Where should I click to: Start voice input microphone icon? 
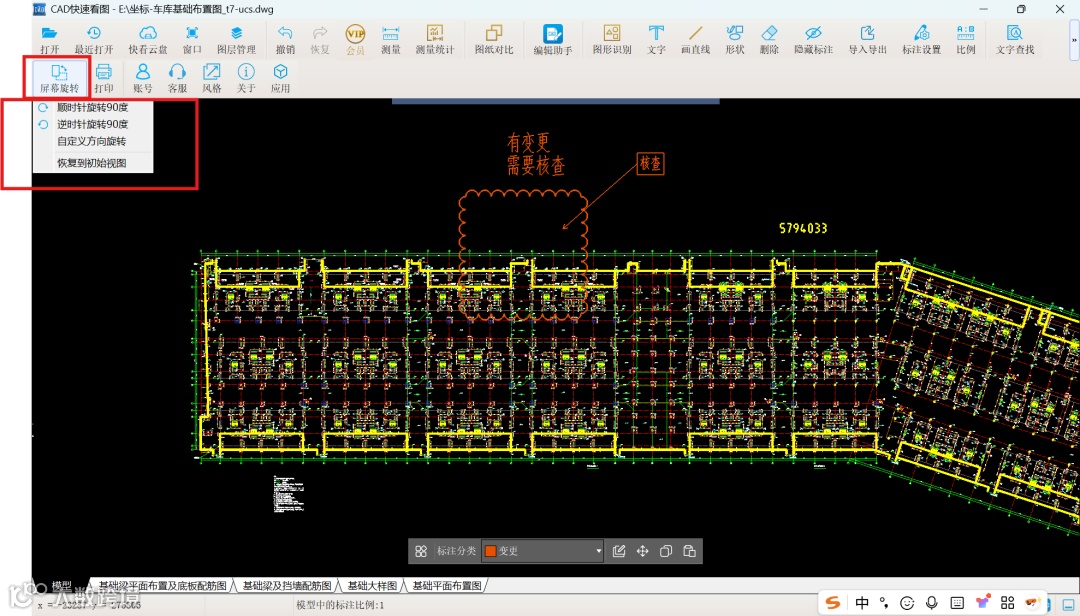(x=931, y=603)
